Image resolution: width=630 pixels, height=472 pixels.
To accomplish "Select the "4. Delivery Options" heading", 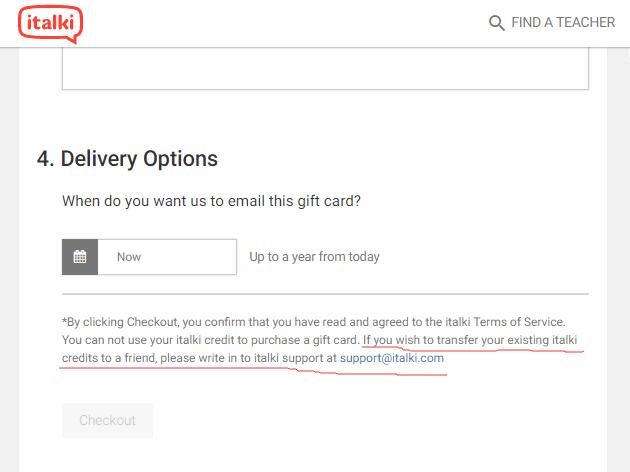I will (x=127, y=159).
